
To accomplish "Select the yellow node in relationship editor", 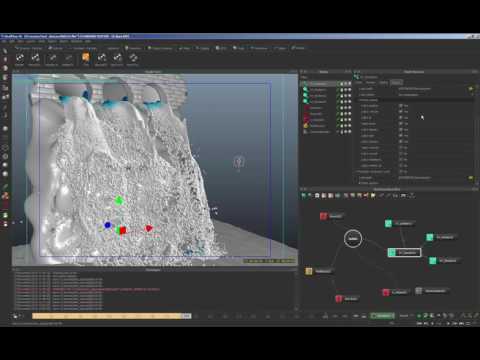I will coord(319,271).
